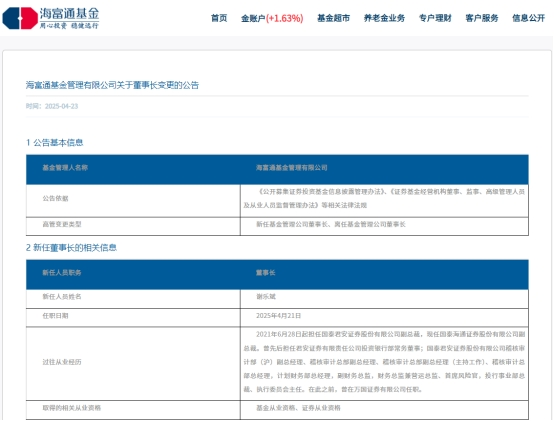Select 专户理财 in the top navigation
The height and width of the screenshot is (421, 554).
(435, 18)
